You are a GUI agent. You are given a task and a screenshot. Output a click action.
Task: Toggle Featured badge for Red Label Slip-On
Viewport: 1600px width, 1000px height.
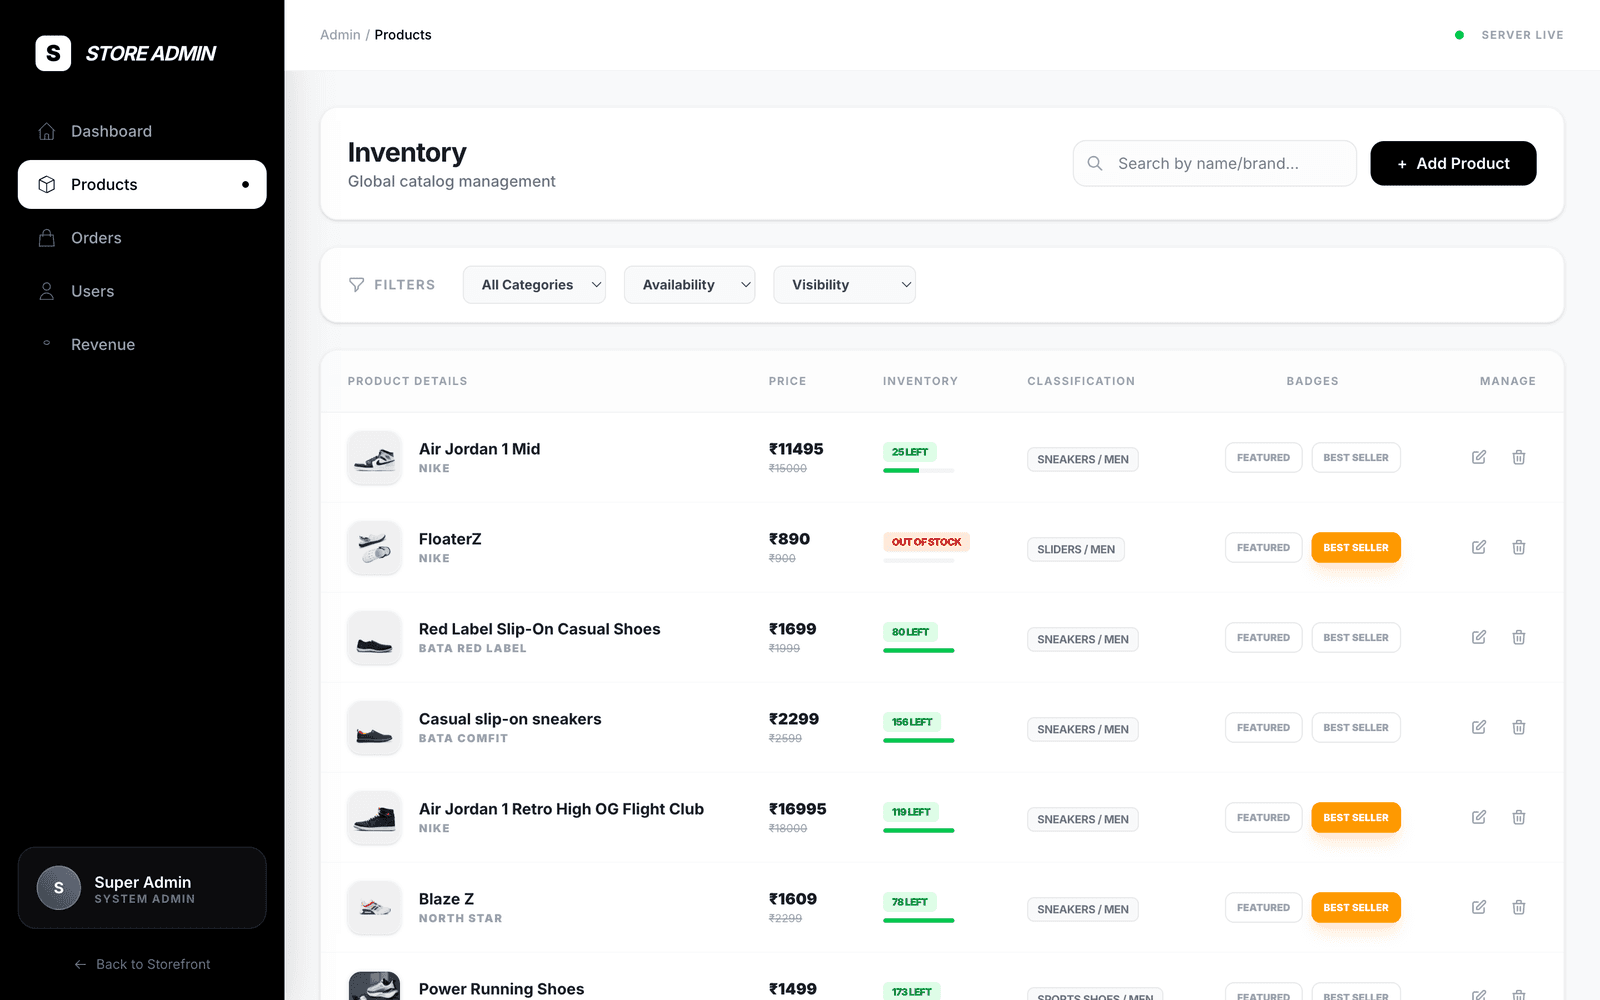pyautogui.click(x=1263, y=638)
